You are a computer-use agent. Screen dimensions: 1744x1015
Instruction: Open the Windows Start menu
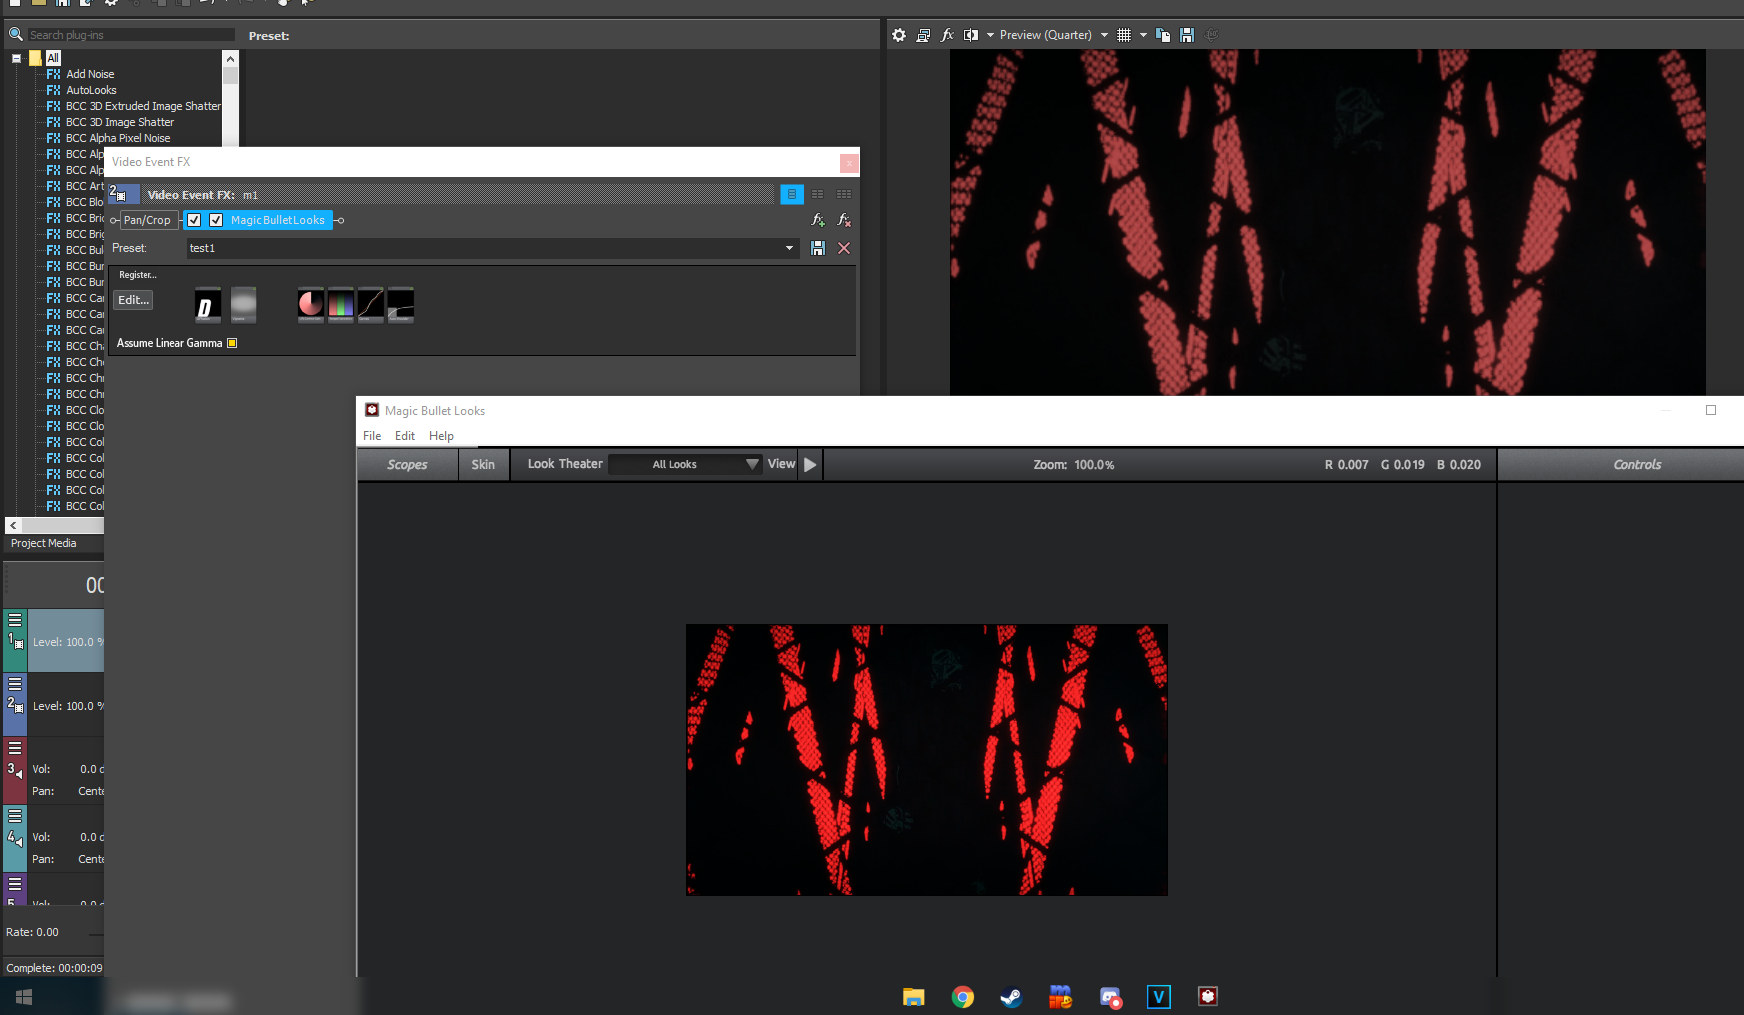coord(24,997)
